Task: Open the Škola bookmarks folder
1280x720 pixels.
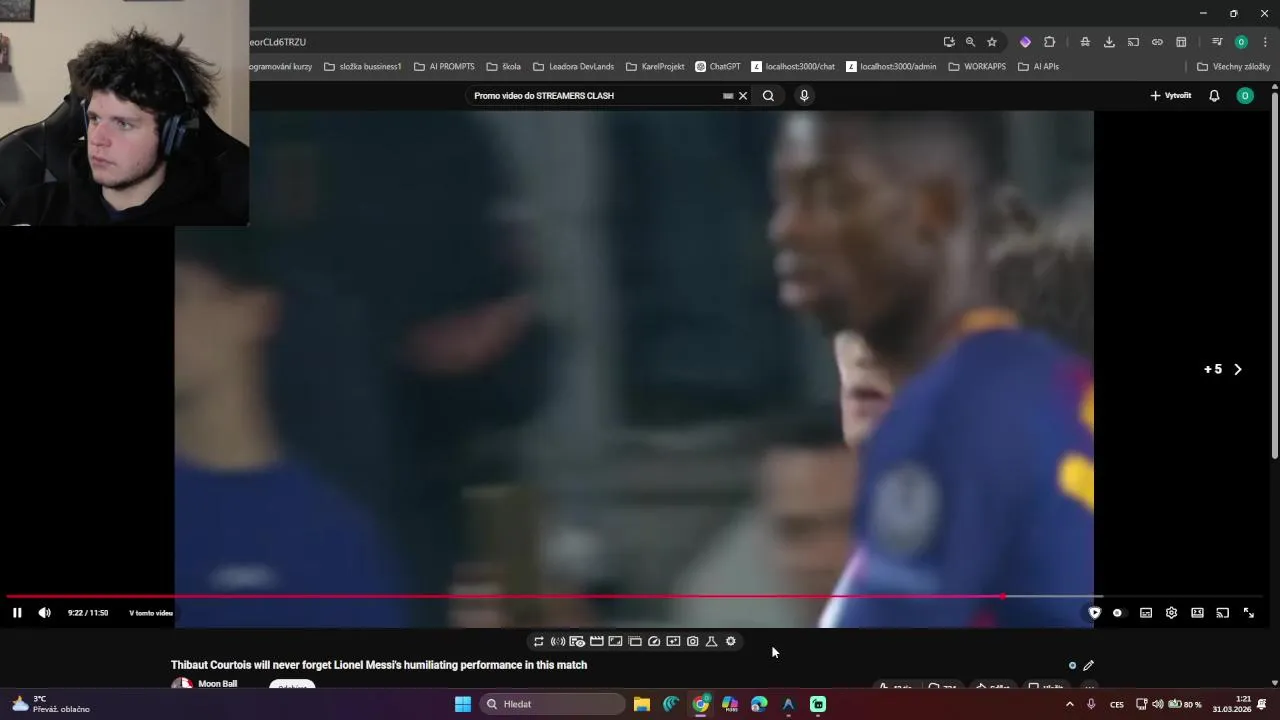Action: tap(504, 67)
